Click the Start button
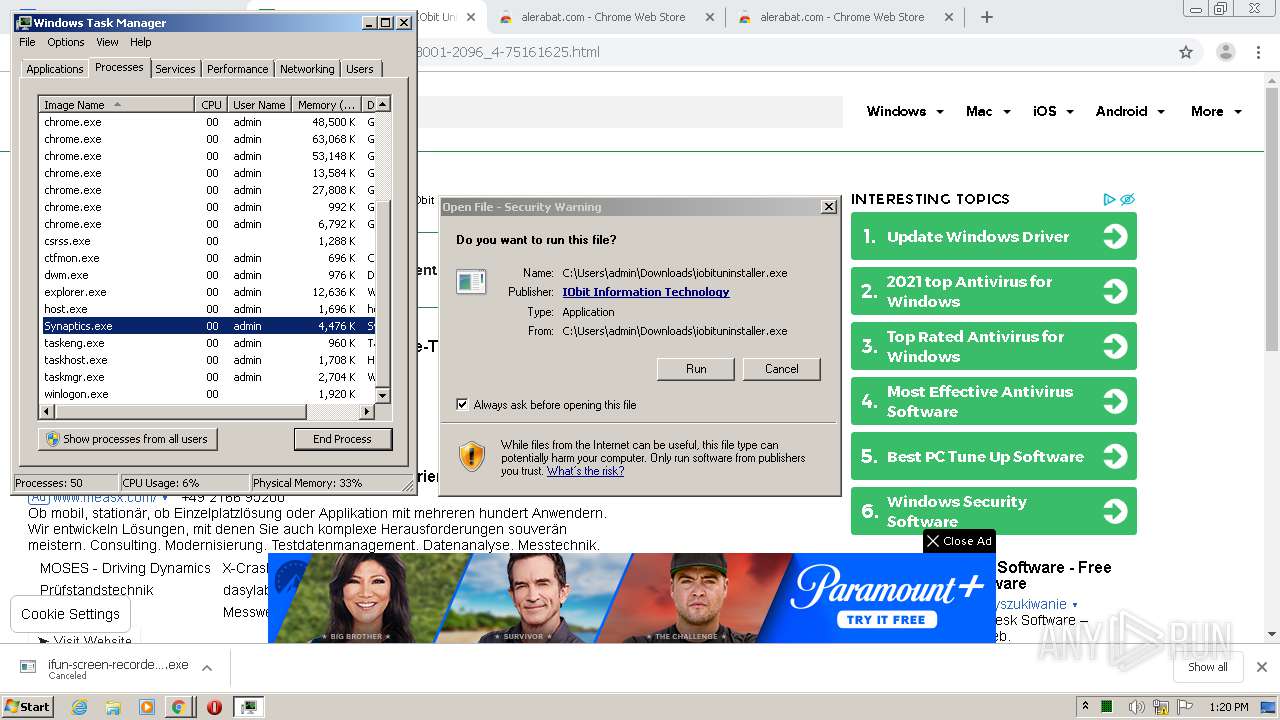Viewport: 1280px width, 720px height. pos(27,707)
